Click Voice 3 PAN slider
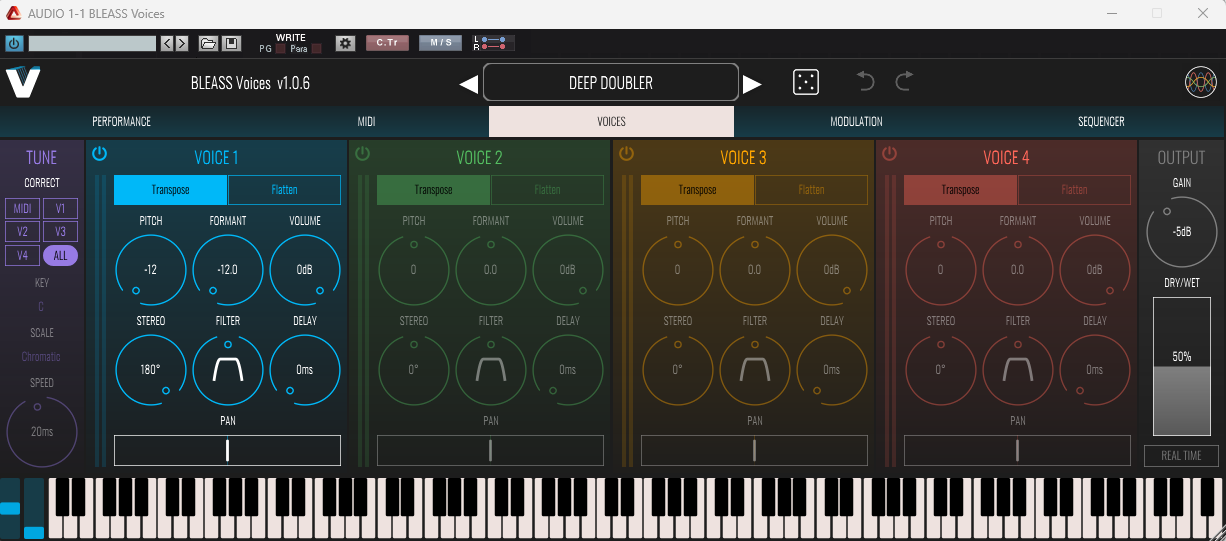This screenshot has width=1226, height=541. [754, 450]
